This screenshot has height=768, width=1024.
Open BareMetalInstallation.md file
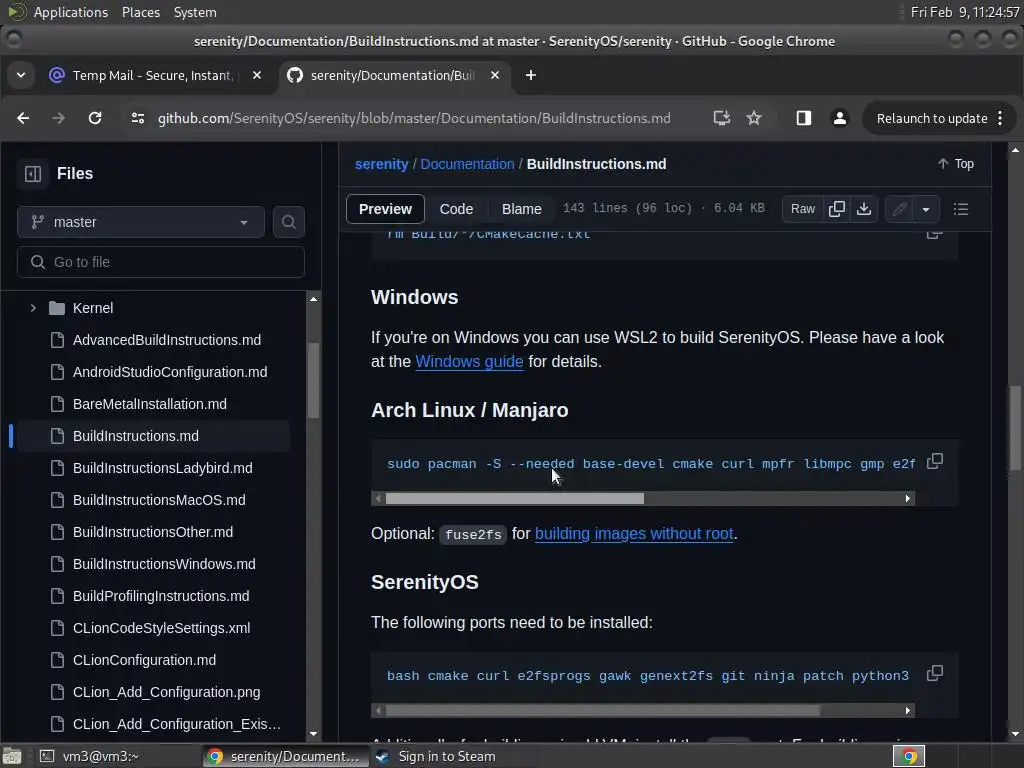150,404
